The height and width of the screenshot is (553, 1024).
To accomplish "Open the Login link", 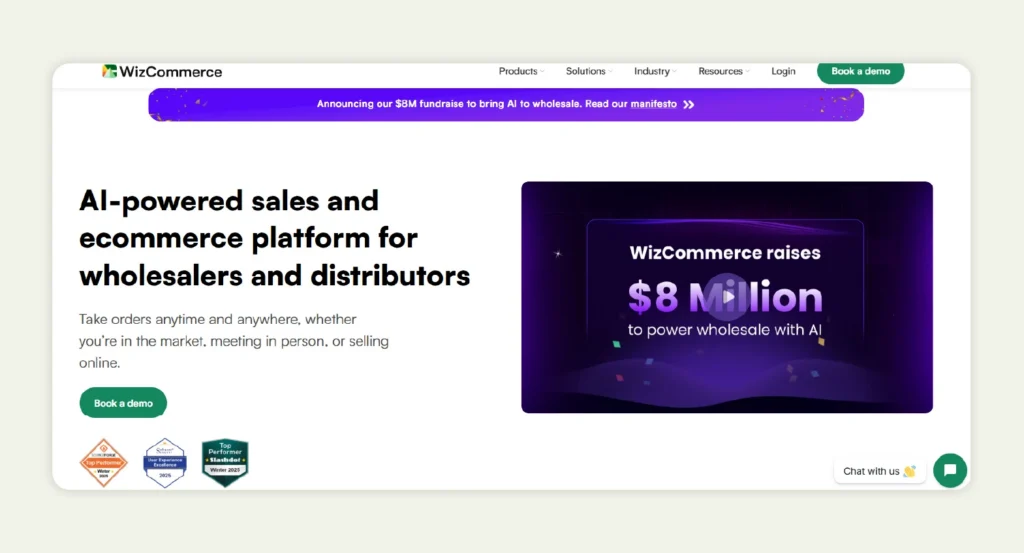I will 783,71.
